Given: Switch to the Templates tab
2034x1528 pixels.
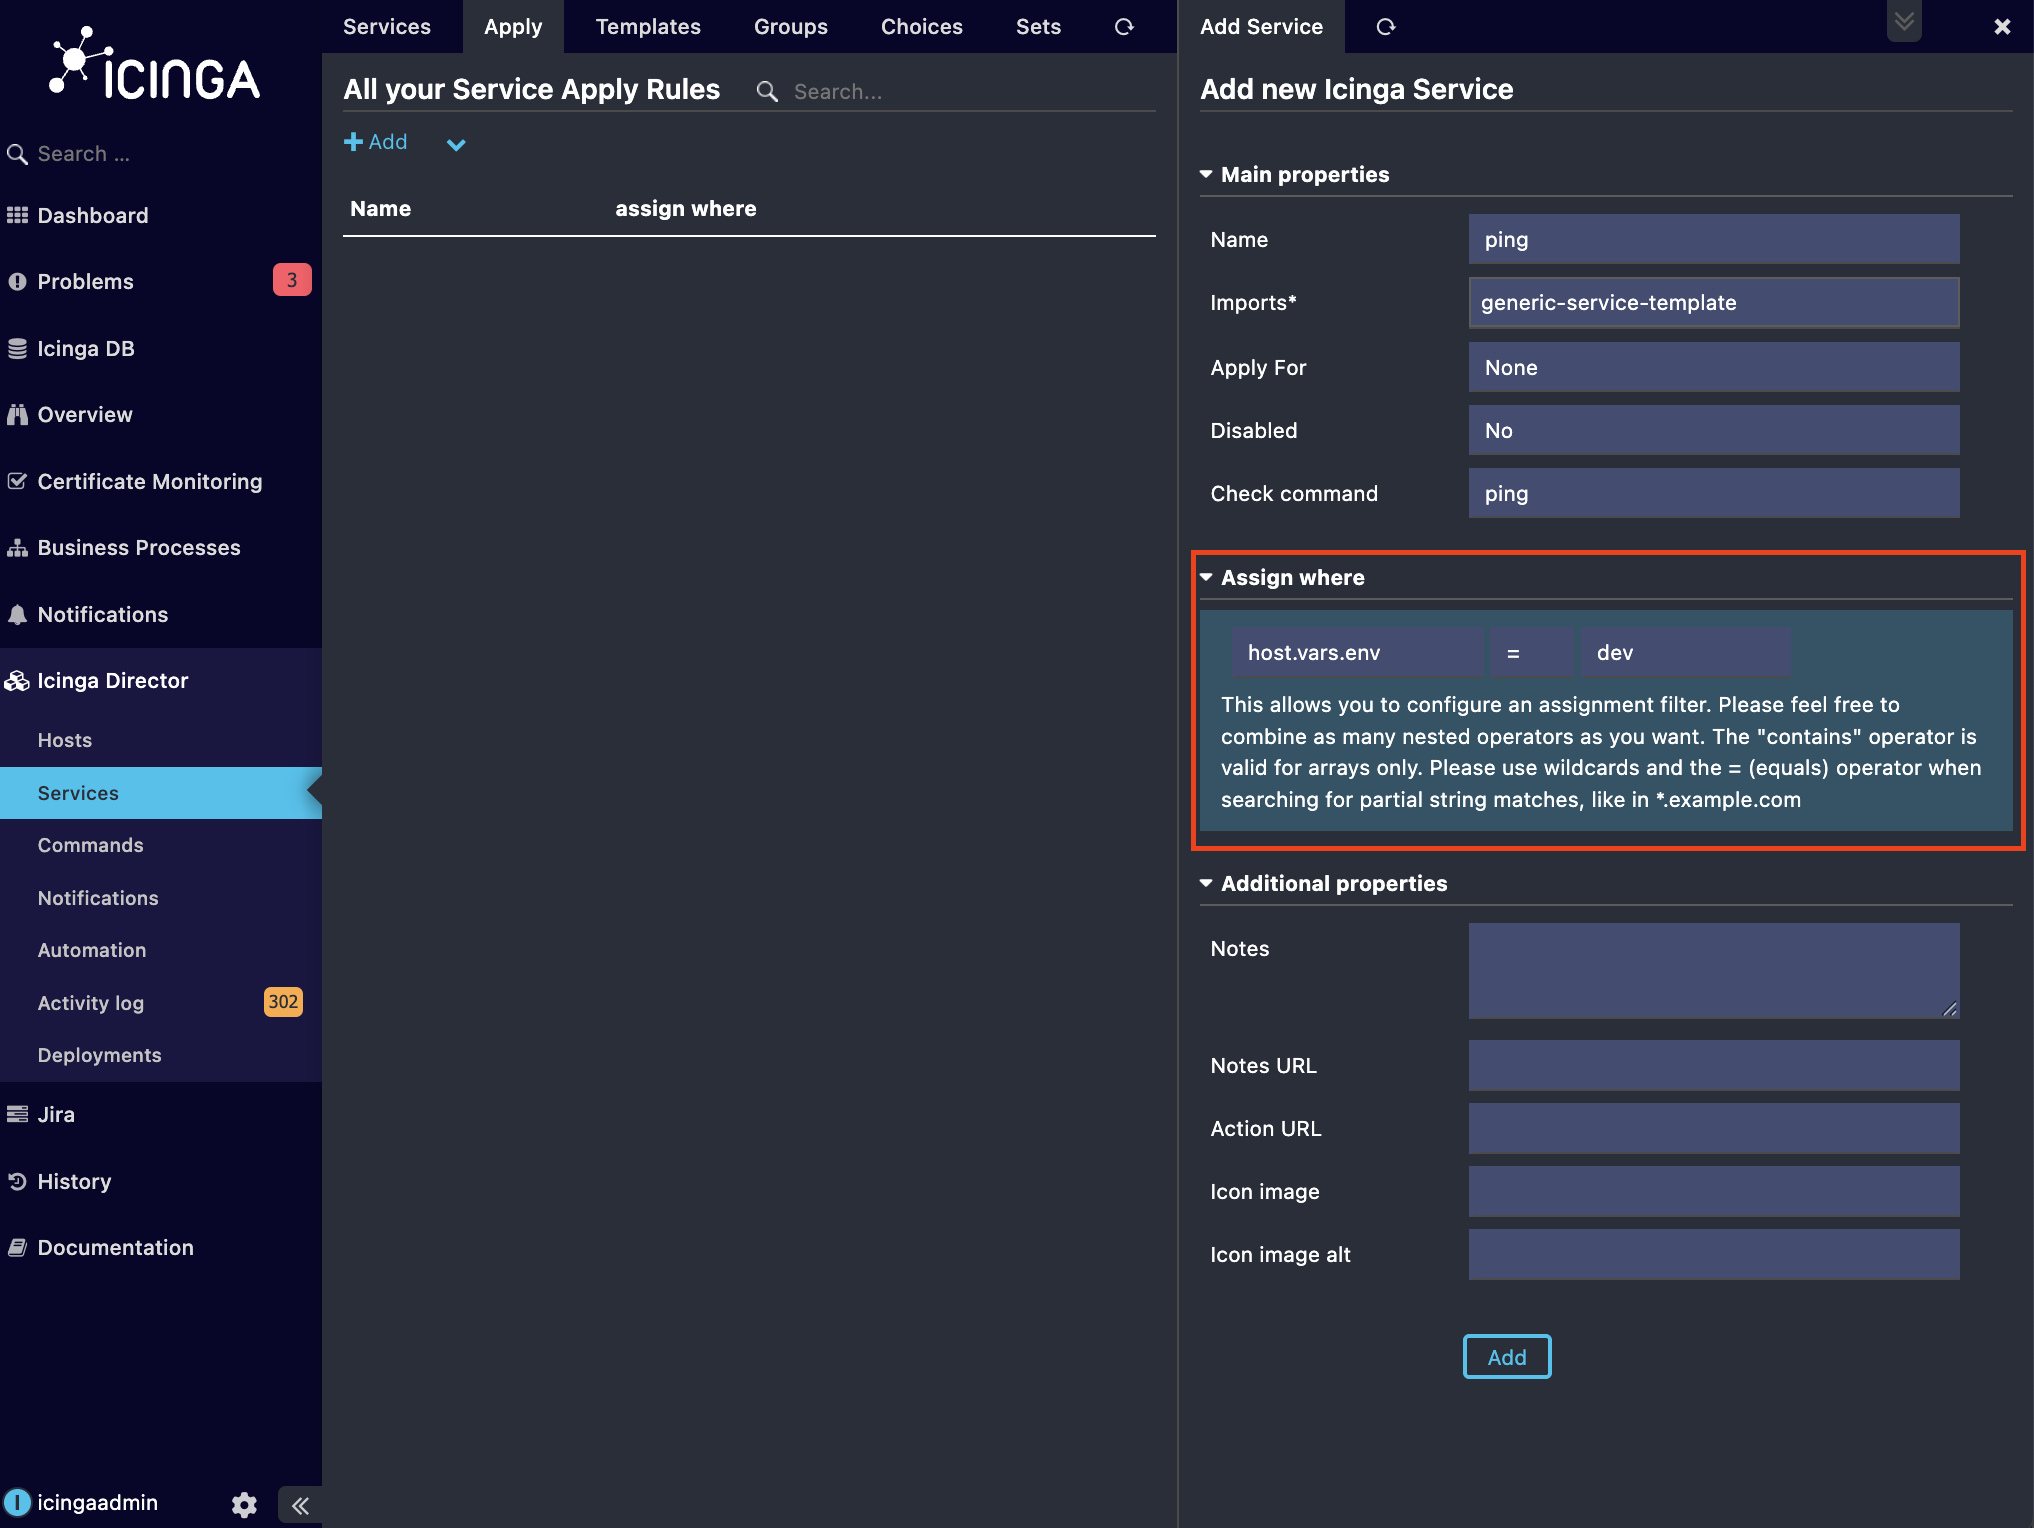Looking at the screenshot, I should click(648, 27).
